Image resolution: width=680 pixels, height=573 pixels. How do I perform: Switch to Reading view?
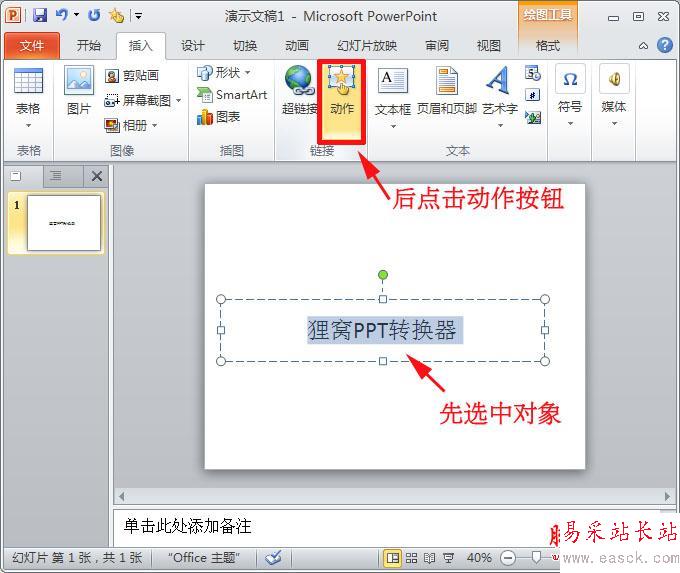(429, 558)
